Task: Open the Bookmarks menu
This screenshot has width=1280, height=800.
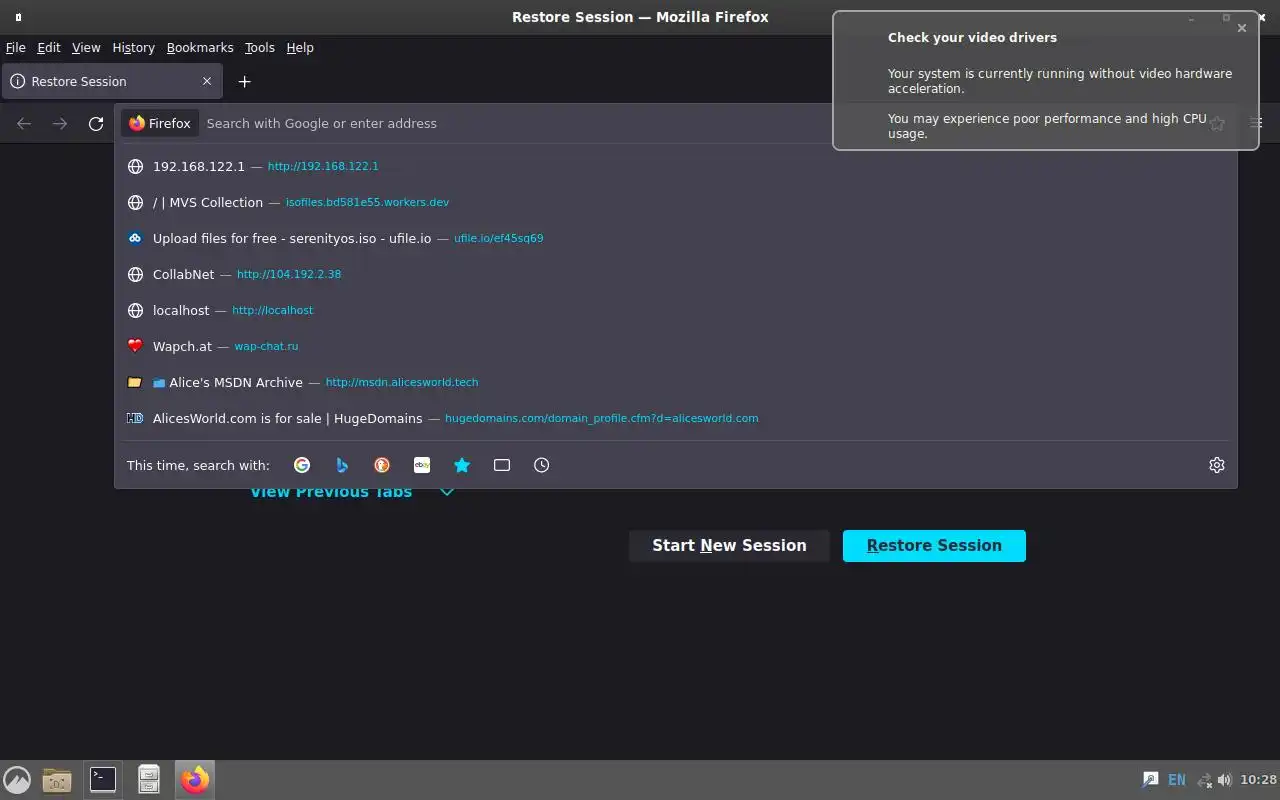Action: [x=200, y=47]
